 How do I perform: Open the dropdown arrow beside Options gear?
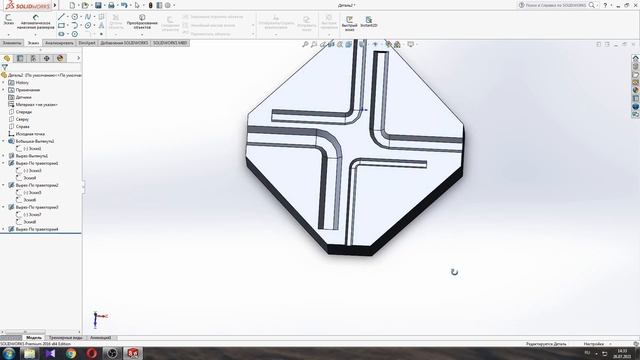[x=174, y=5]
